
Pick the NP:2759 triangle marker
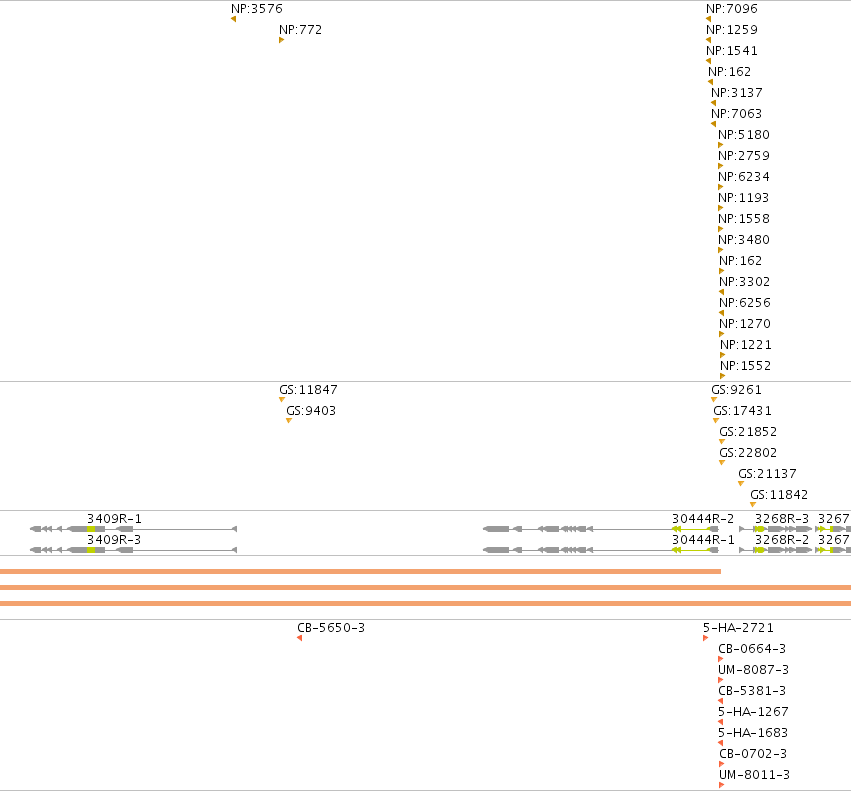tap(721, 166)
